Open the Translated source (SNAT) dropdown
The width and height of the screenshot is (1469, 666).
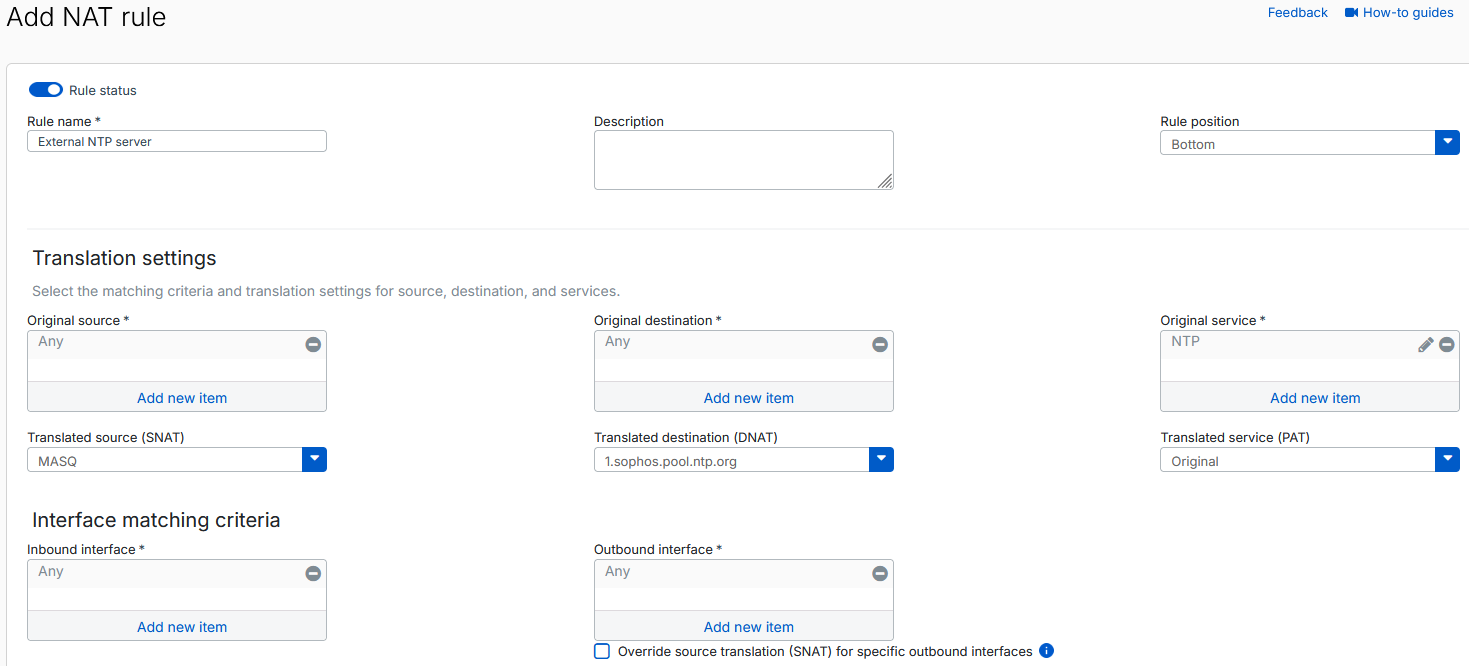314,459
